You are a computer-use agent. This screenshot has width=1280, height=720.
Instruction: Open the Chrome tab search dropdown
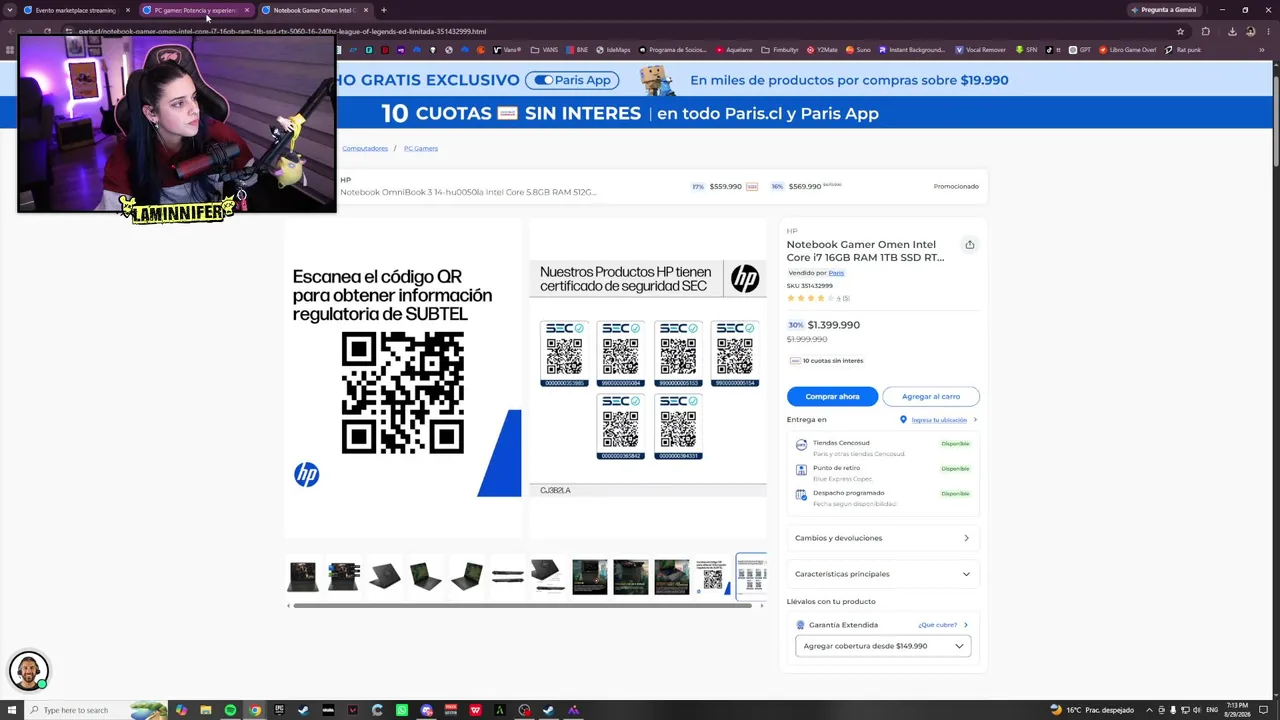coord(11,10)
